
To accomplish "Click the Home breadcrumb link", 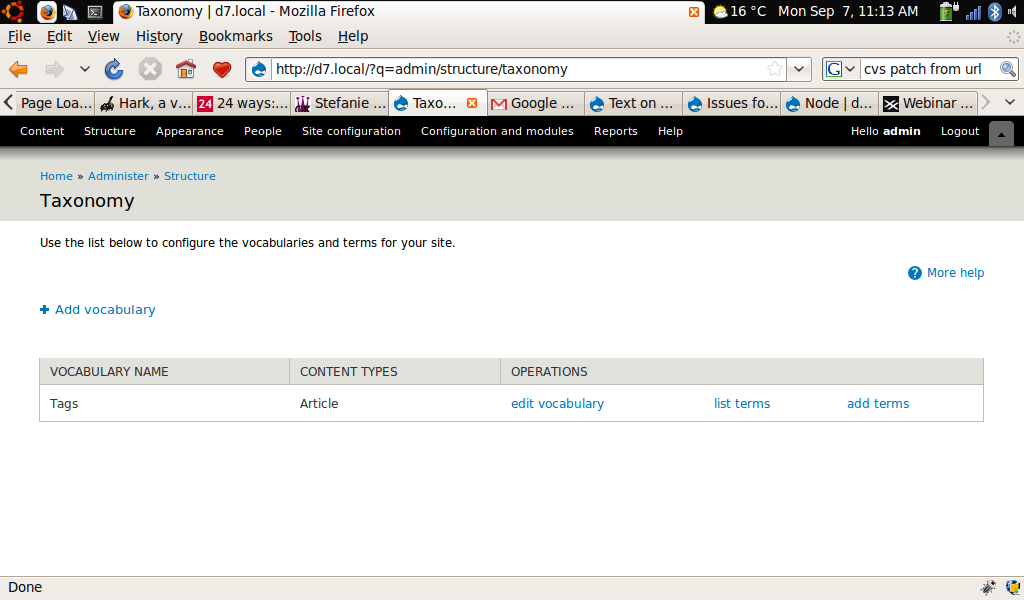I will (56, 176).
